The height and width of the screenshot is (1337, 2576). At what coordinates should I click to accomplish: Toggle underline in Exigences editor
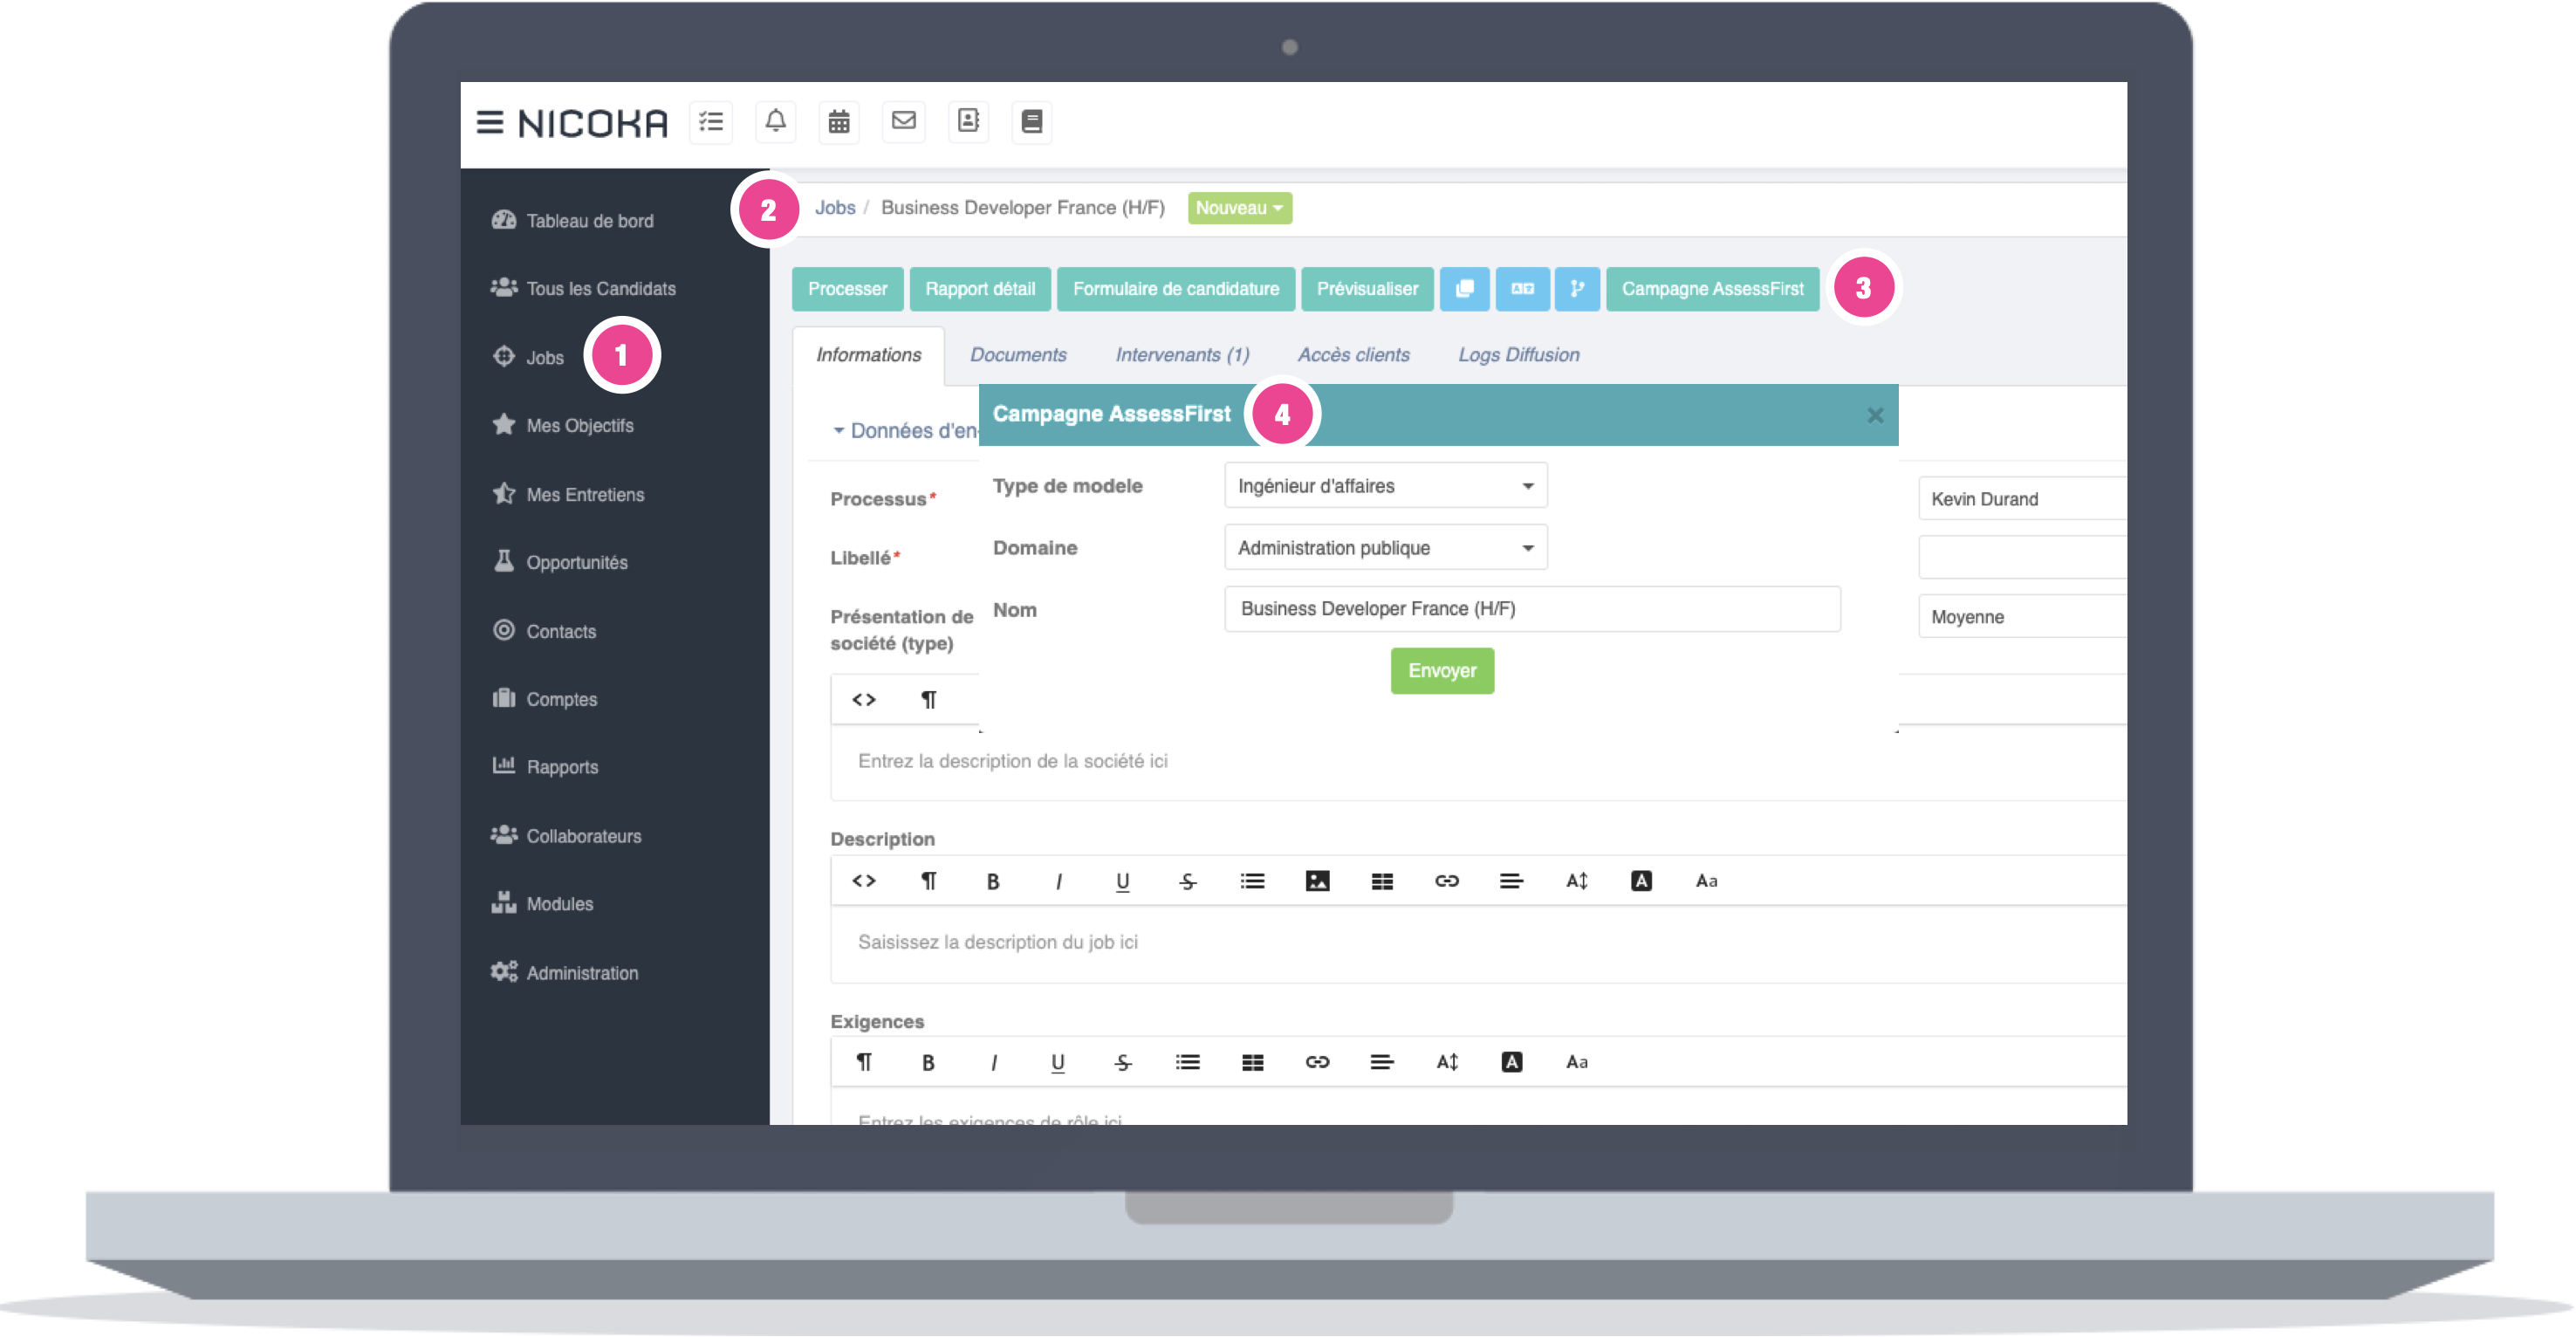[x=1058, y=1063]
